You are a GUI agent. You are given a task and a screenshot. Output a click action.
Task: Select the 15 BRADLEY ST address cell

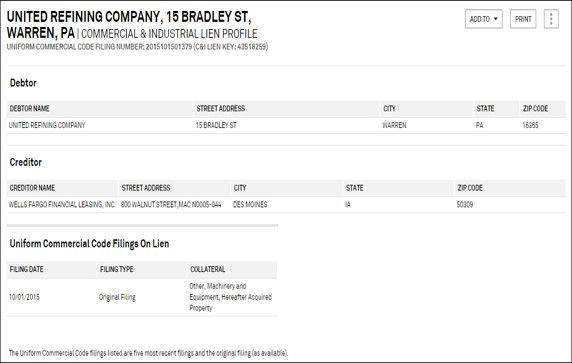coord(216,125)
